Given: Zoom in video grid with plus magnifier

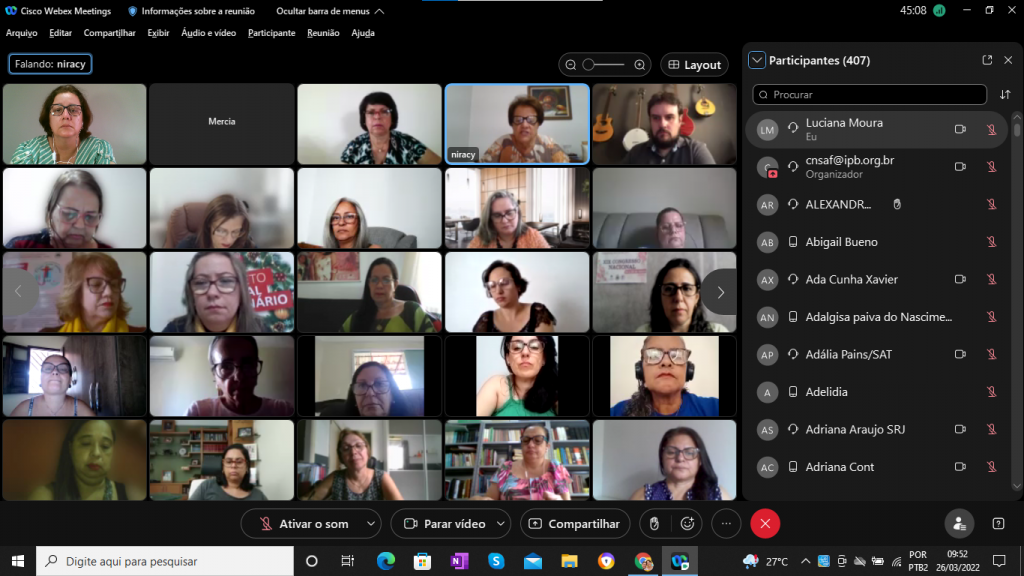Looking at the screenshot, I should 640,65.
